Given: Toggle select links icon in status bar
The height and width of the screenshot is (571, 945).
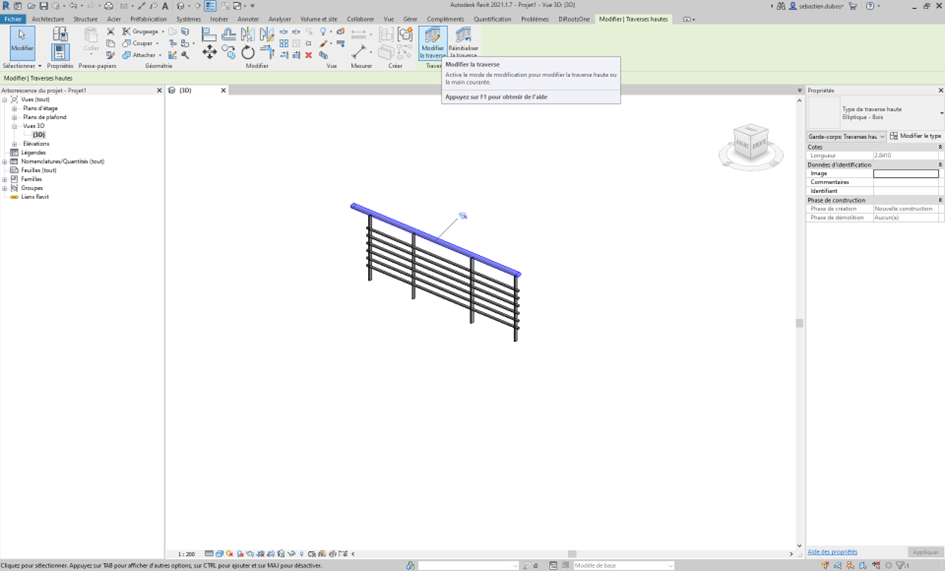Looking at the screenshot, I should 825,566.
